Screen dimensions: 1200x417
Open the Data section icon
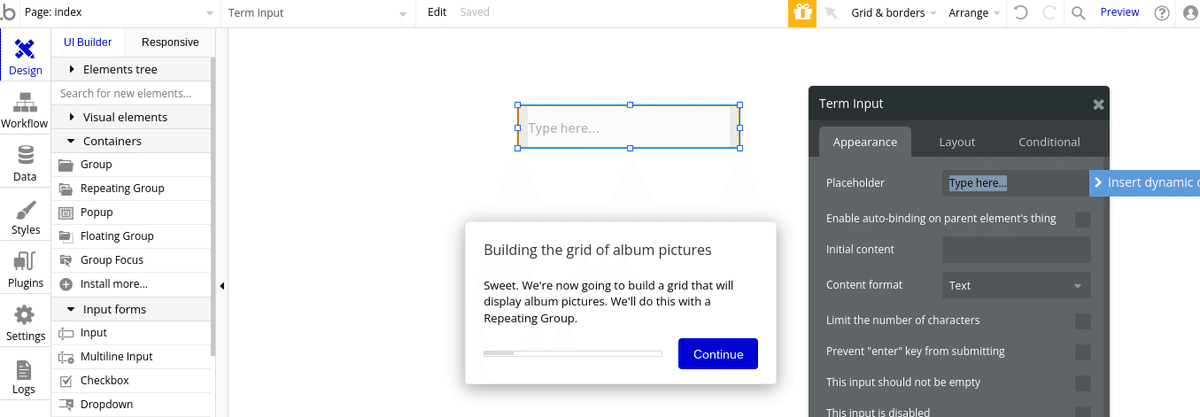pos(25,155)
